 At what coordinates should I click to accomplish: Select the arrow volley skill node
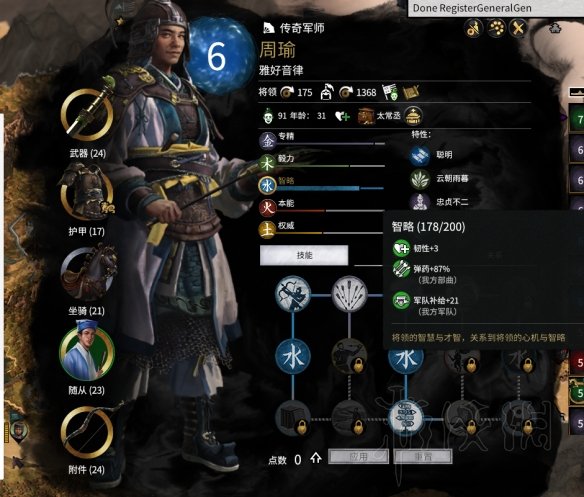(349, 294)
